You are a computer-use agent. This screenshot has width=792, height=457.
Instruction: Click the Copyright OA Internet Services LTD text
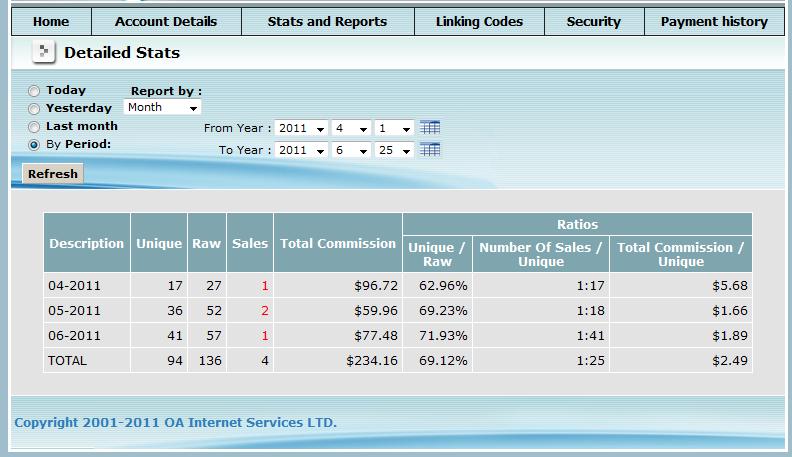(x=175, y=422)
